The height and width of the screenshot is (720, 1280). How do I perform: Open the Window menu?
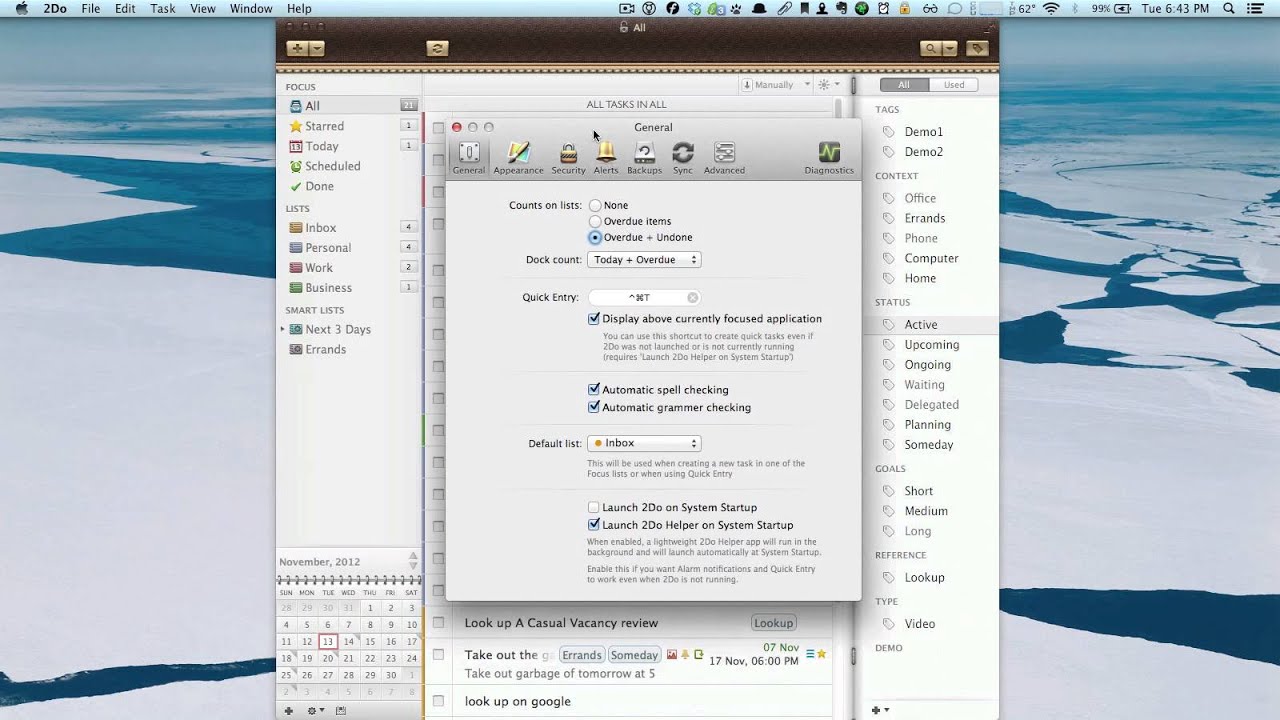251,8
